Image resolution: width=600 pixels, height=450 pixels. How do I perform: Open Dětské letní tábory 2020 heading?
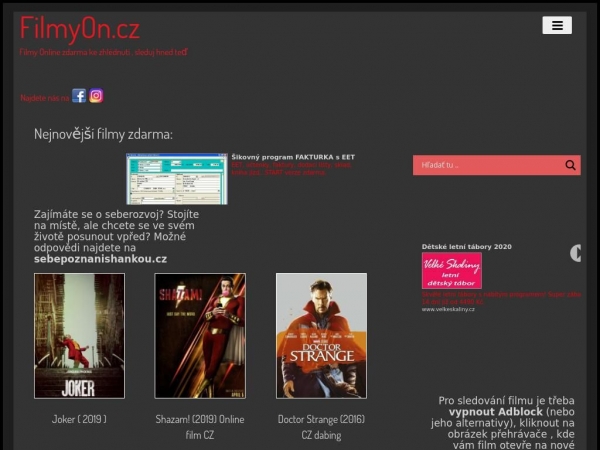(x=466, y=247)
